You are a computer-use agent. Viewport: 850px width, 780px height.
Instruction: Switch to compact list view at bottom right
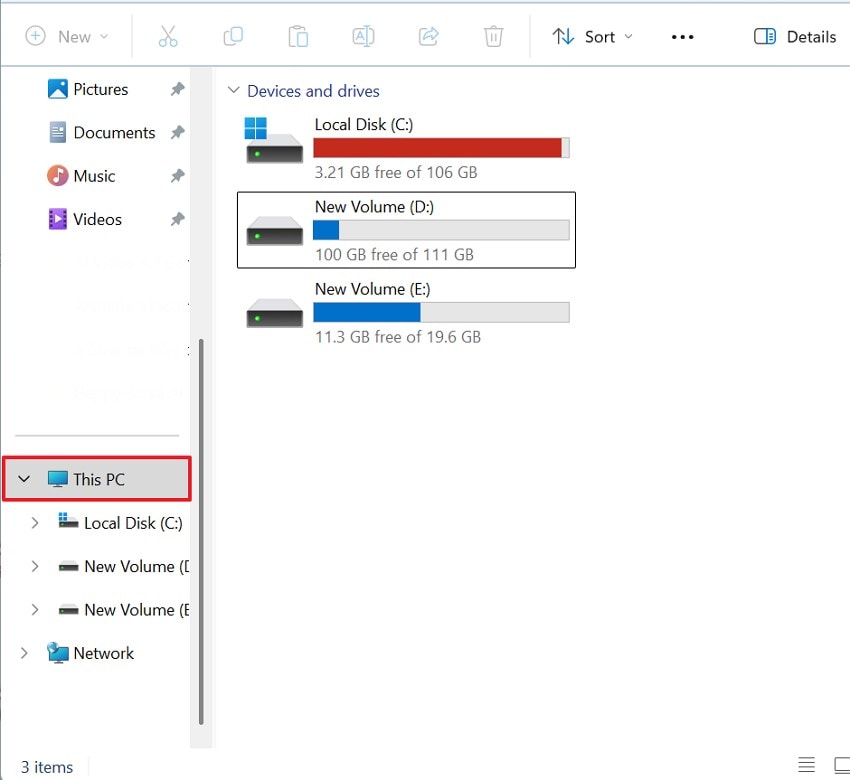(806, 765)
